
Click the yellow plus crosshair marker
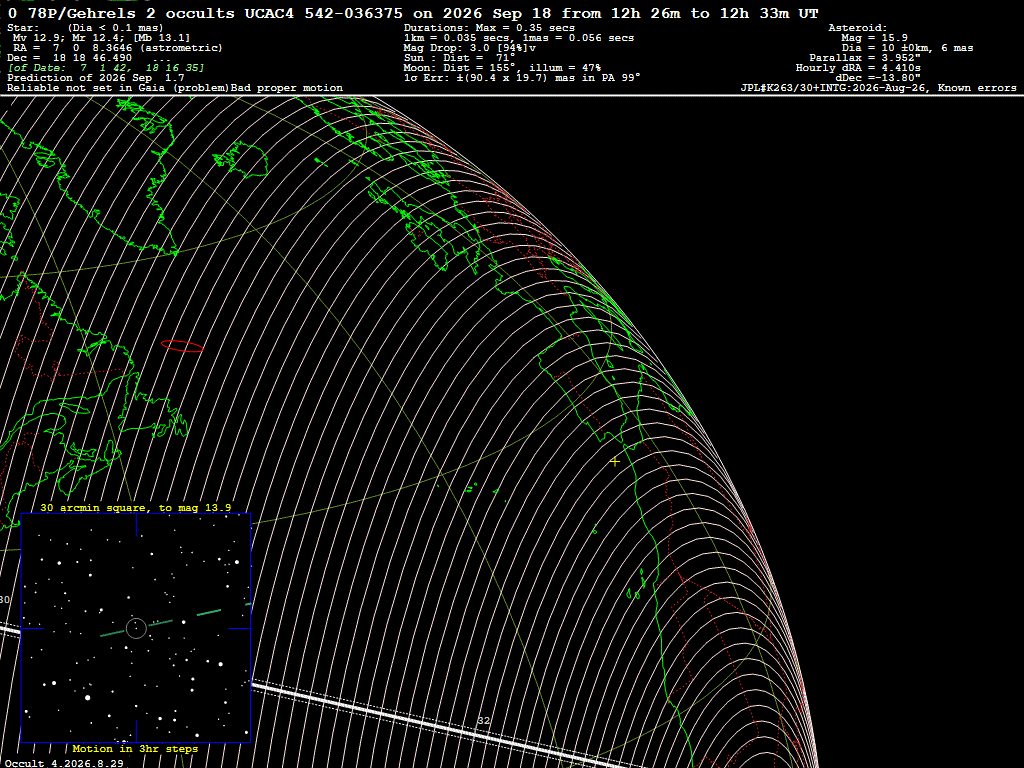coord(615,462)
